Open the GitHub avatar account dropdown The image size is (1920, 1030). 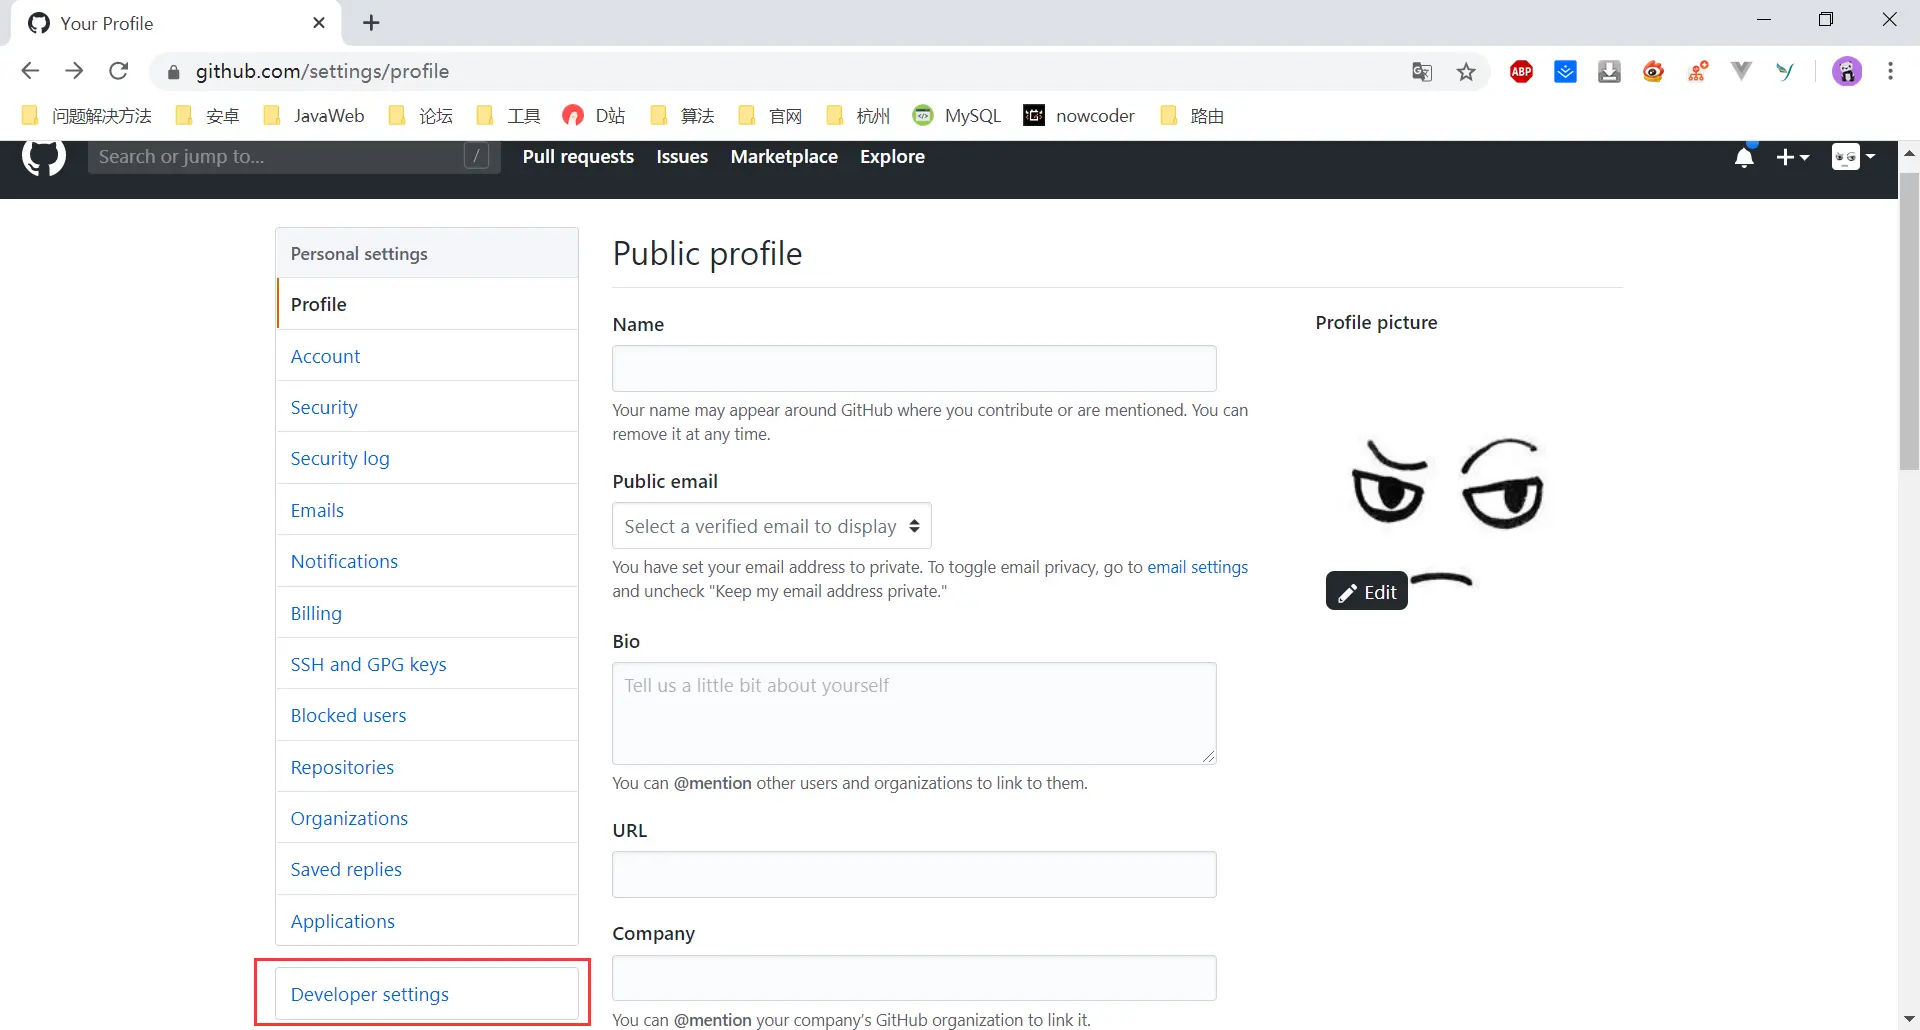1853,157
